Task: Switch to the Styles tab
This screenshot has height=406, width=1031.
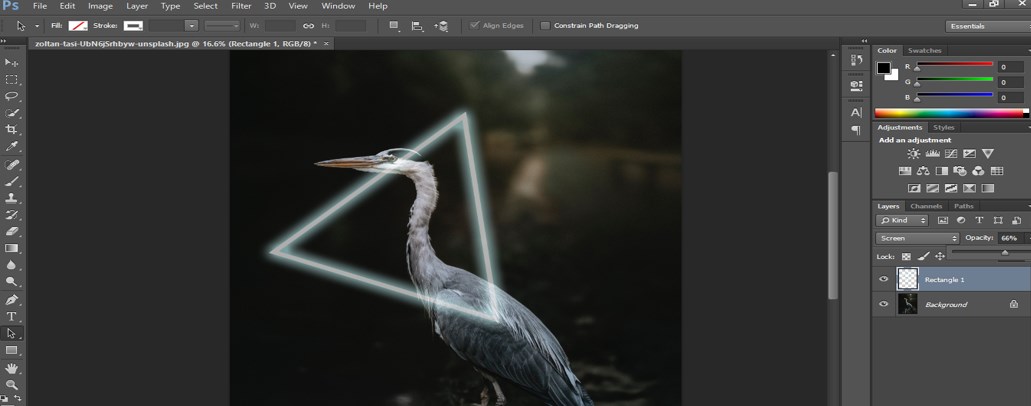Action: click(944, 127)
